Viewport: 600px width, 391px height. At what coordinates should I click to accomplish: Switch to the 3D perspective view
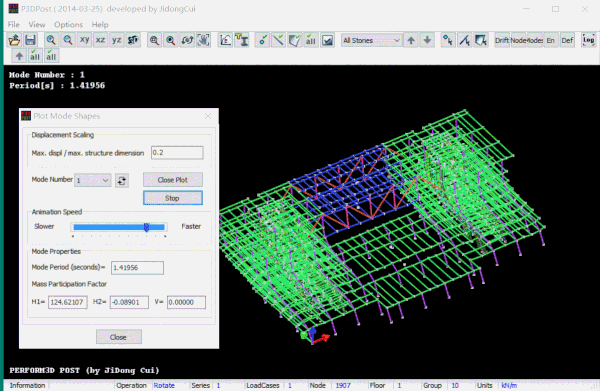(x=133, y=40)
